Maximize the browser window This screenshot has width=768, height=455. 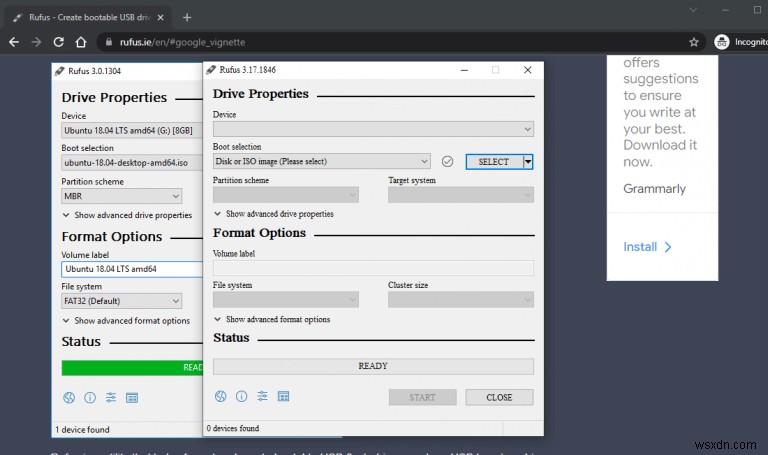[757, 10]
